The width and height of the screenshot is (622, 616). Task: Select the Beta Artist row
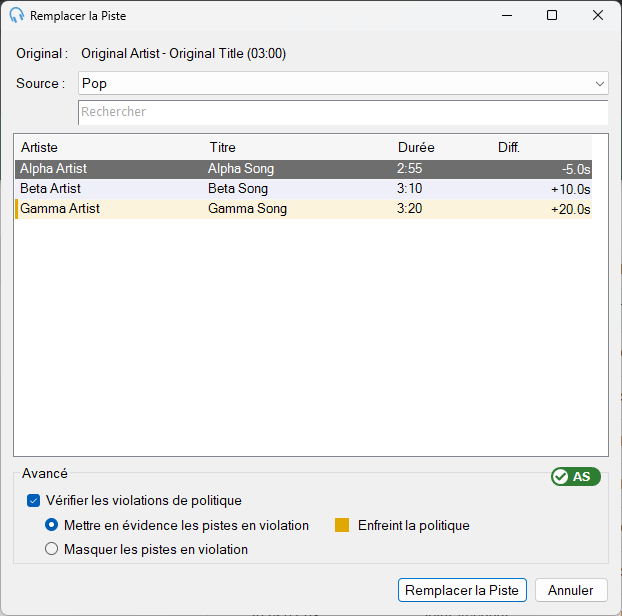pyautogui.click(x=303, y=189)
